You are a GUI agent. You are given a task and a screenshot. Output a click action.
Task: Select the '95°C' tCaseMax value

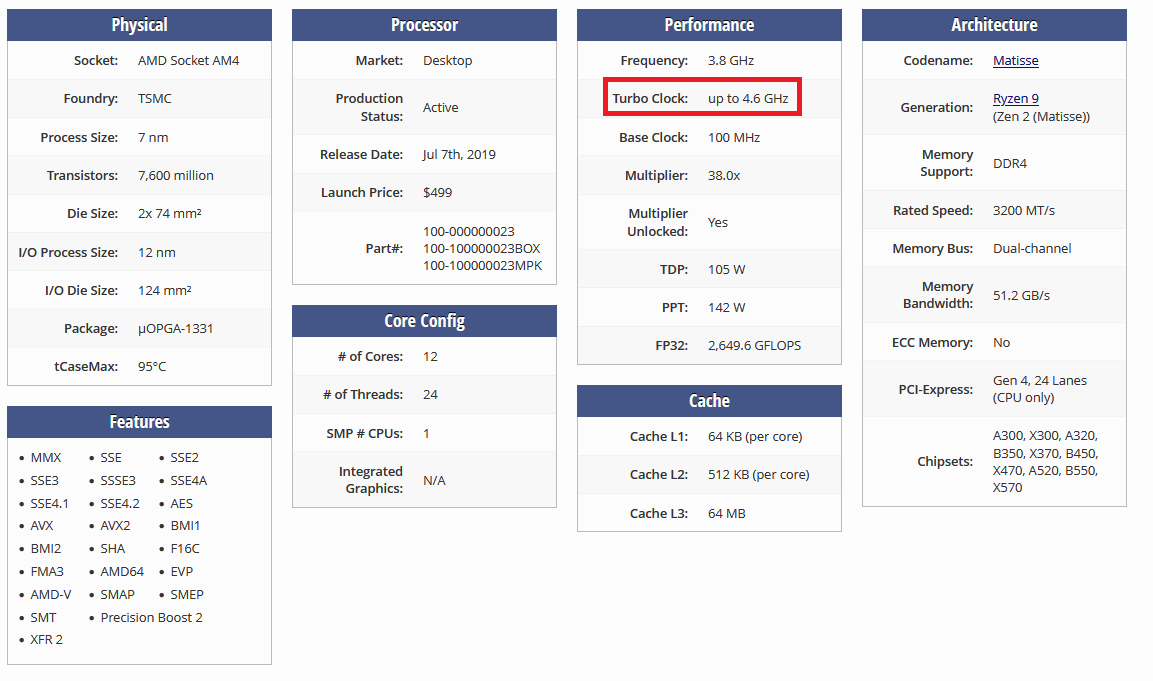click(152, 366)
